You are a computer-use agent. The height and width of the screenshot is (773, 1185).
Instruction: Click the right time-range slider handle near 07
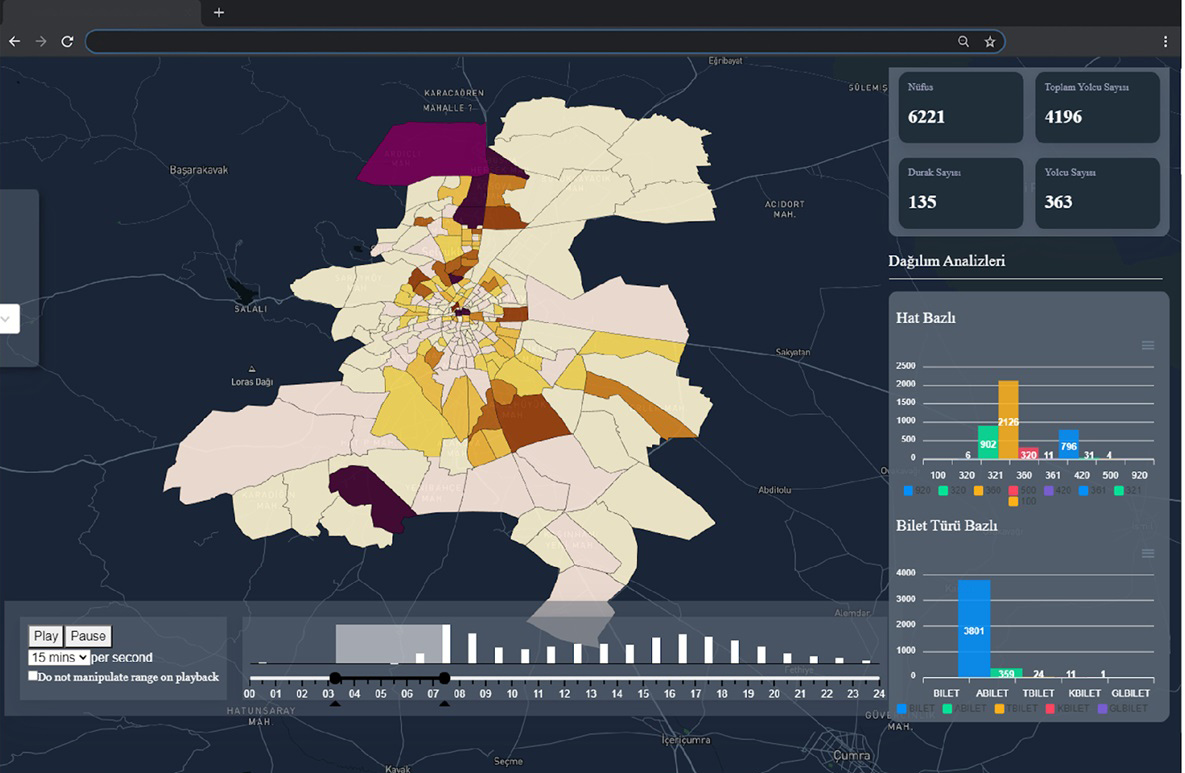(x=444, y=679)
